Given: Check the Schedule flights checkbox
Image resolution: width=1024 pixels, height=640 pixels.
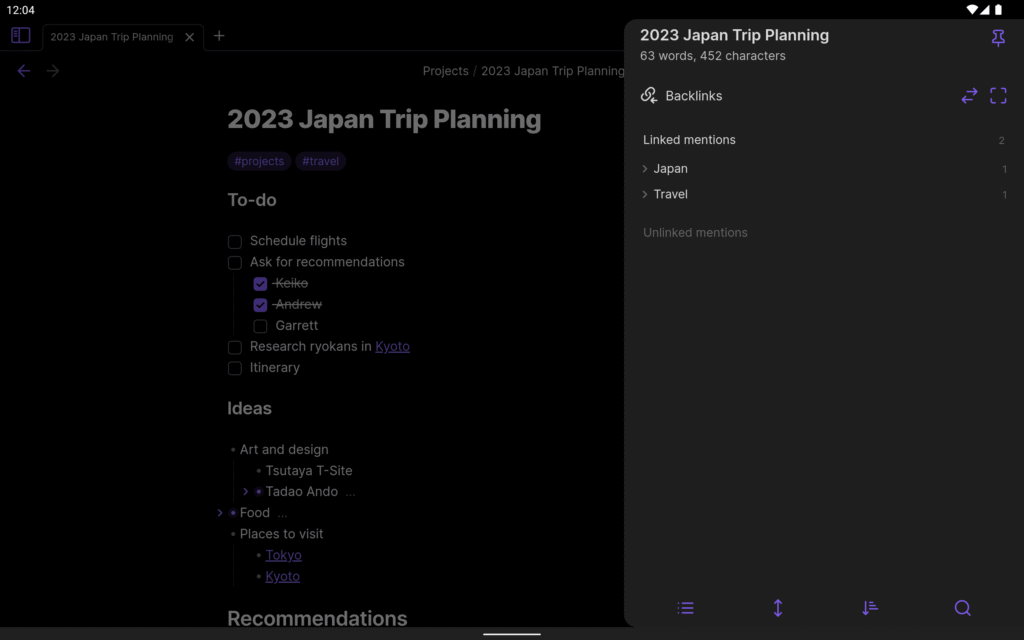Looking at the screenshot, I should [234, 241].
